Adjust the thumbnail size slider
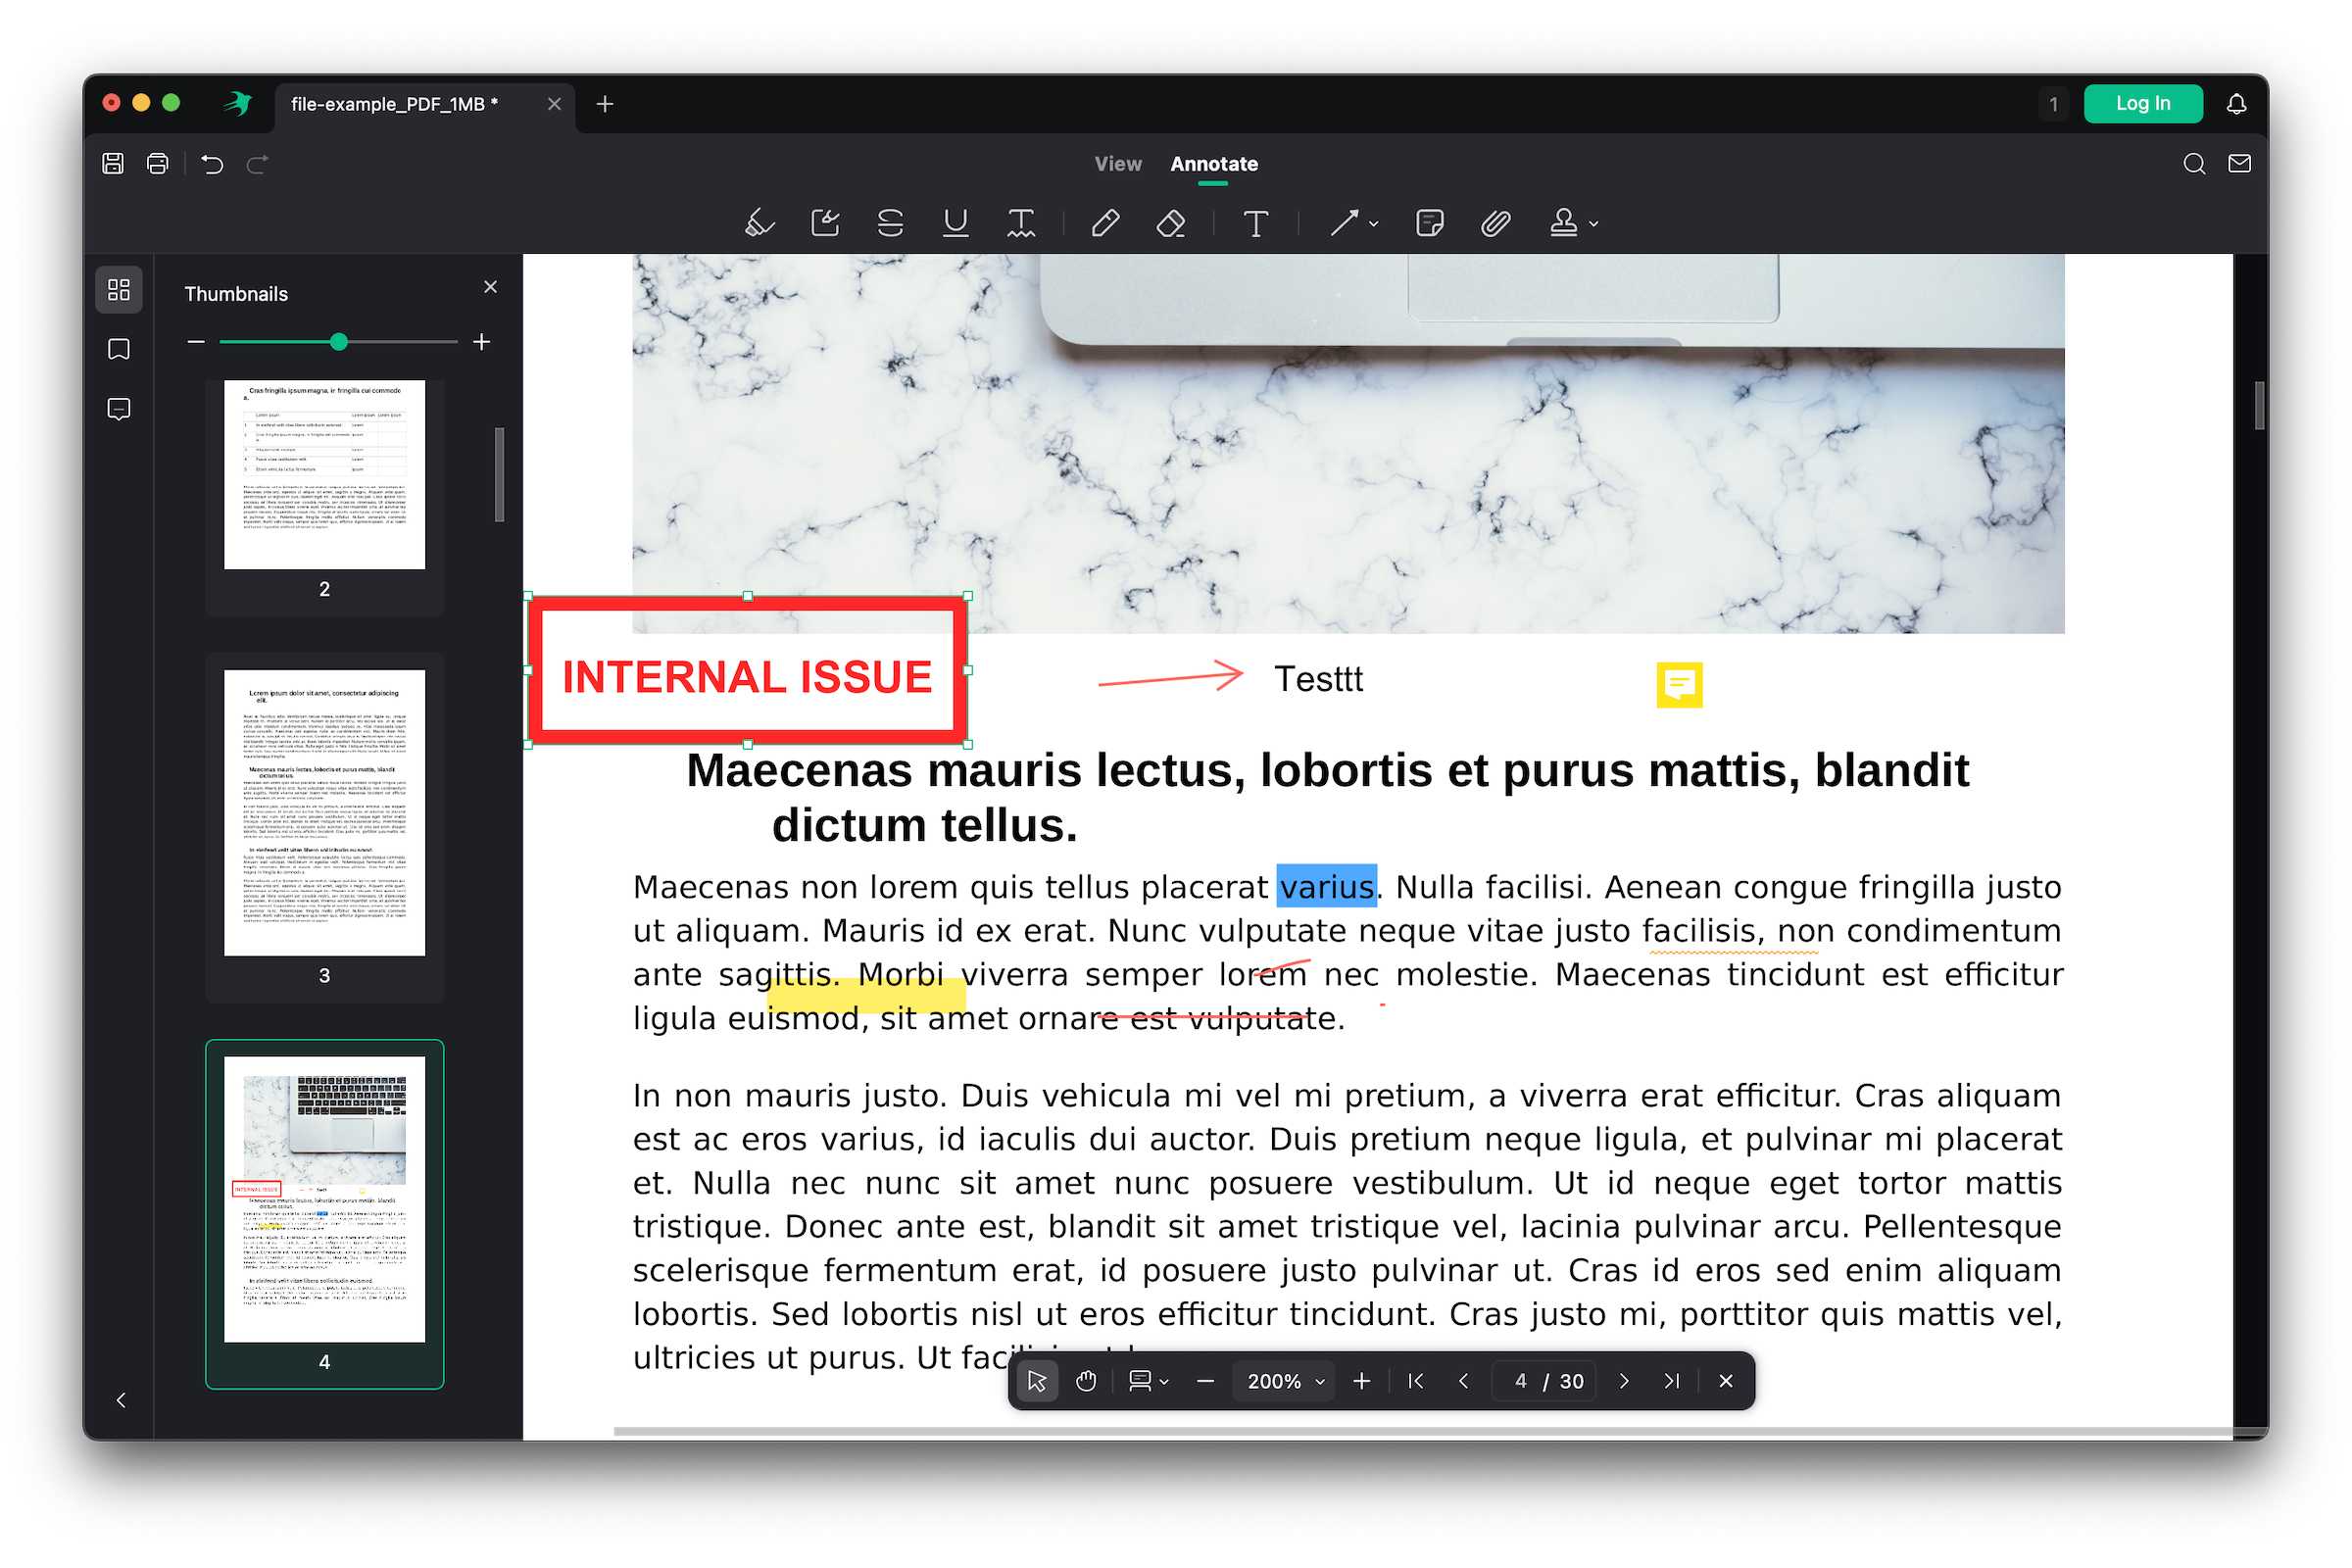2352x1568 pixels. point(339,342)
